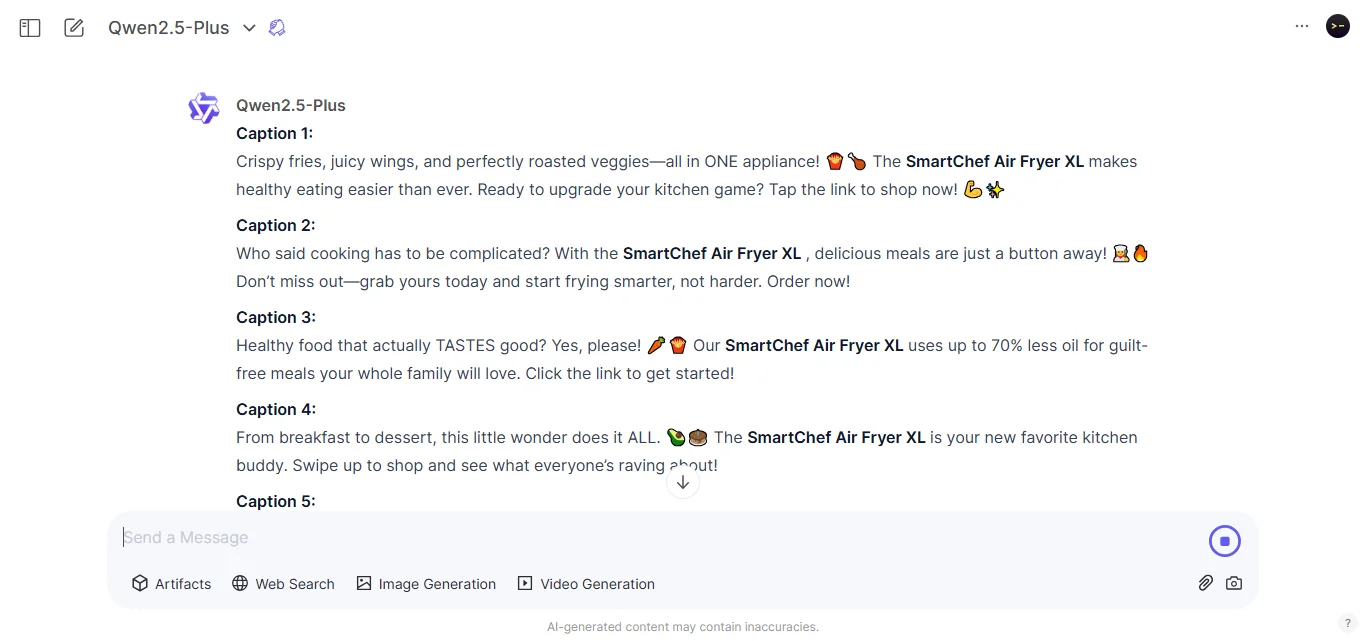Jump to newest message with the down arrow

click(x=683, y=481)
